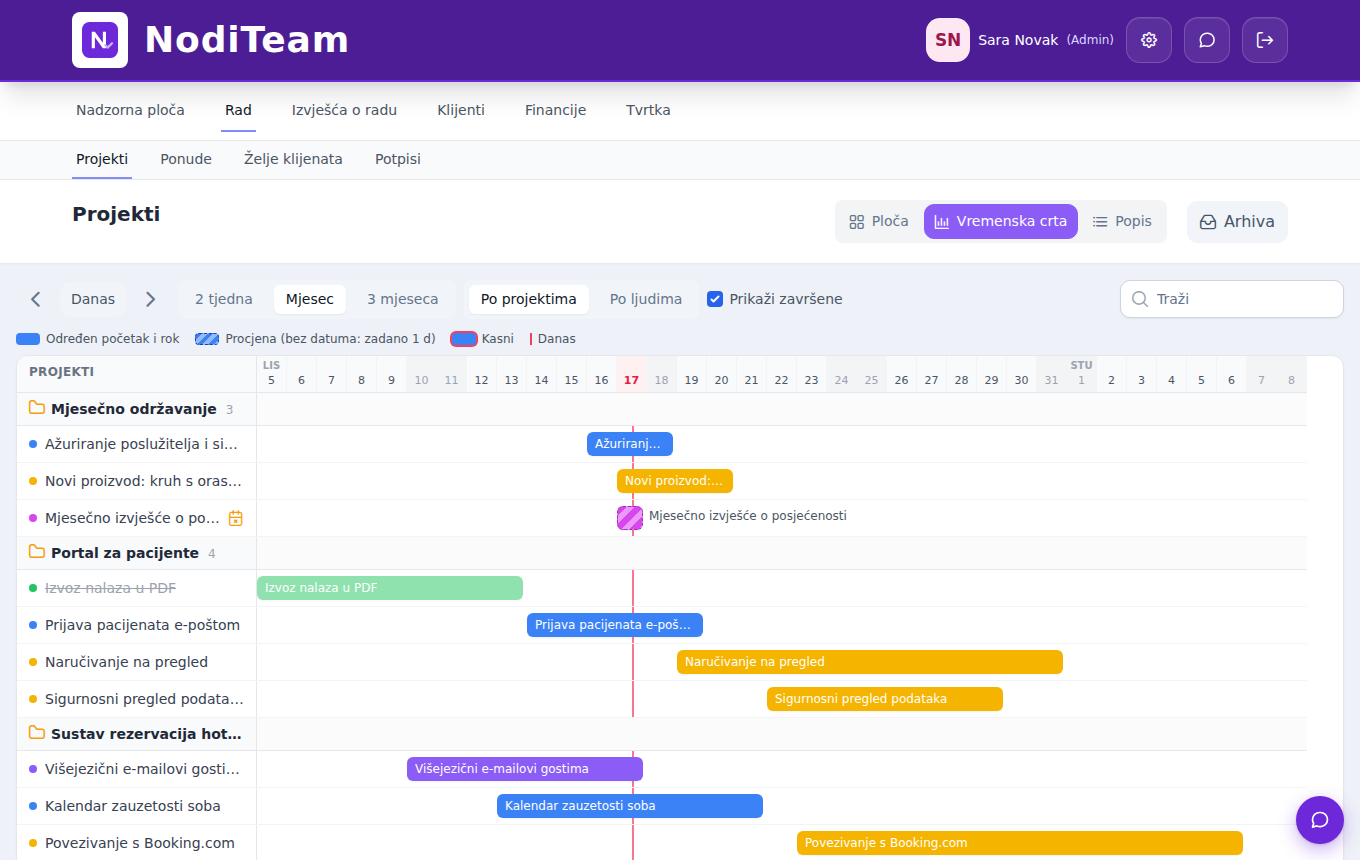The image size is (1360, 860).
Task: Click the logout icon in header
Action: (1265, 40)
